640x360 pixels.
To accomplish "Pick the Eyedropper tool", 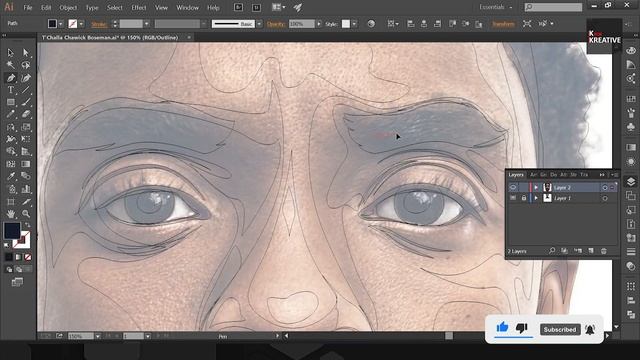I will (x=11, y=176).
